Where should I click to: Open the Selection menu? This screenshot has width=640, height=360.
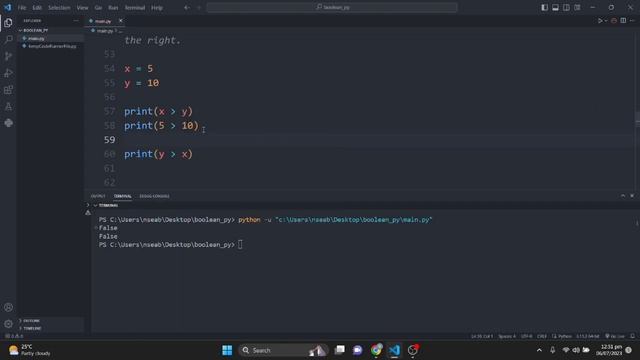(x=59, y=7)
